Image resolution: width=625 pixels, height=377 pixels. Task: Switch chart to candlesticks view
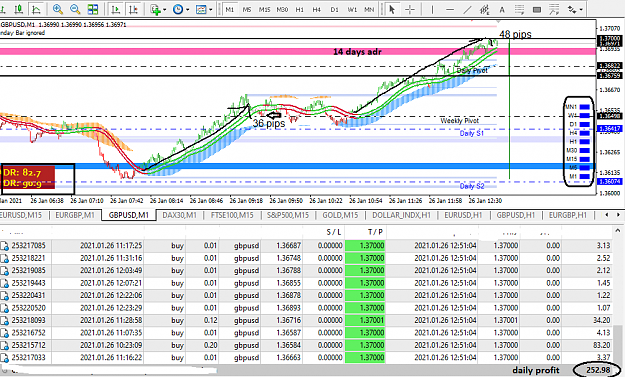(x=19, y=9)
